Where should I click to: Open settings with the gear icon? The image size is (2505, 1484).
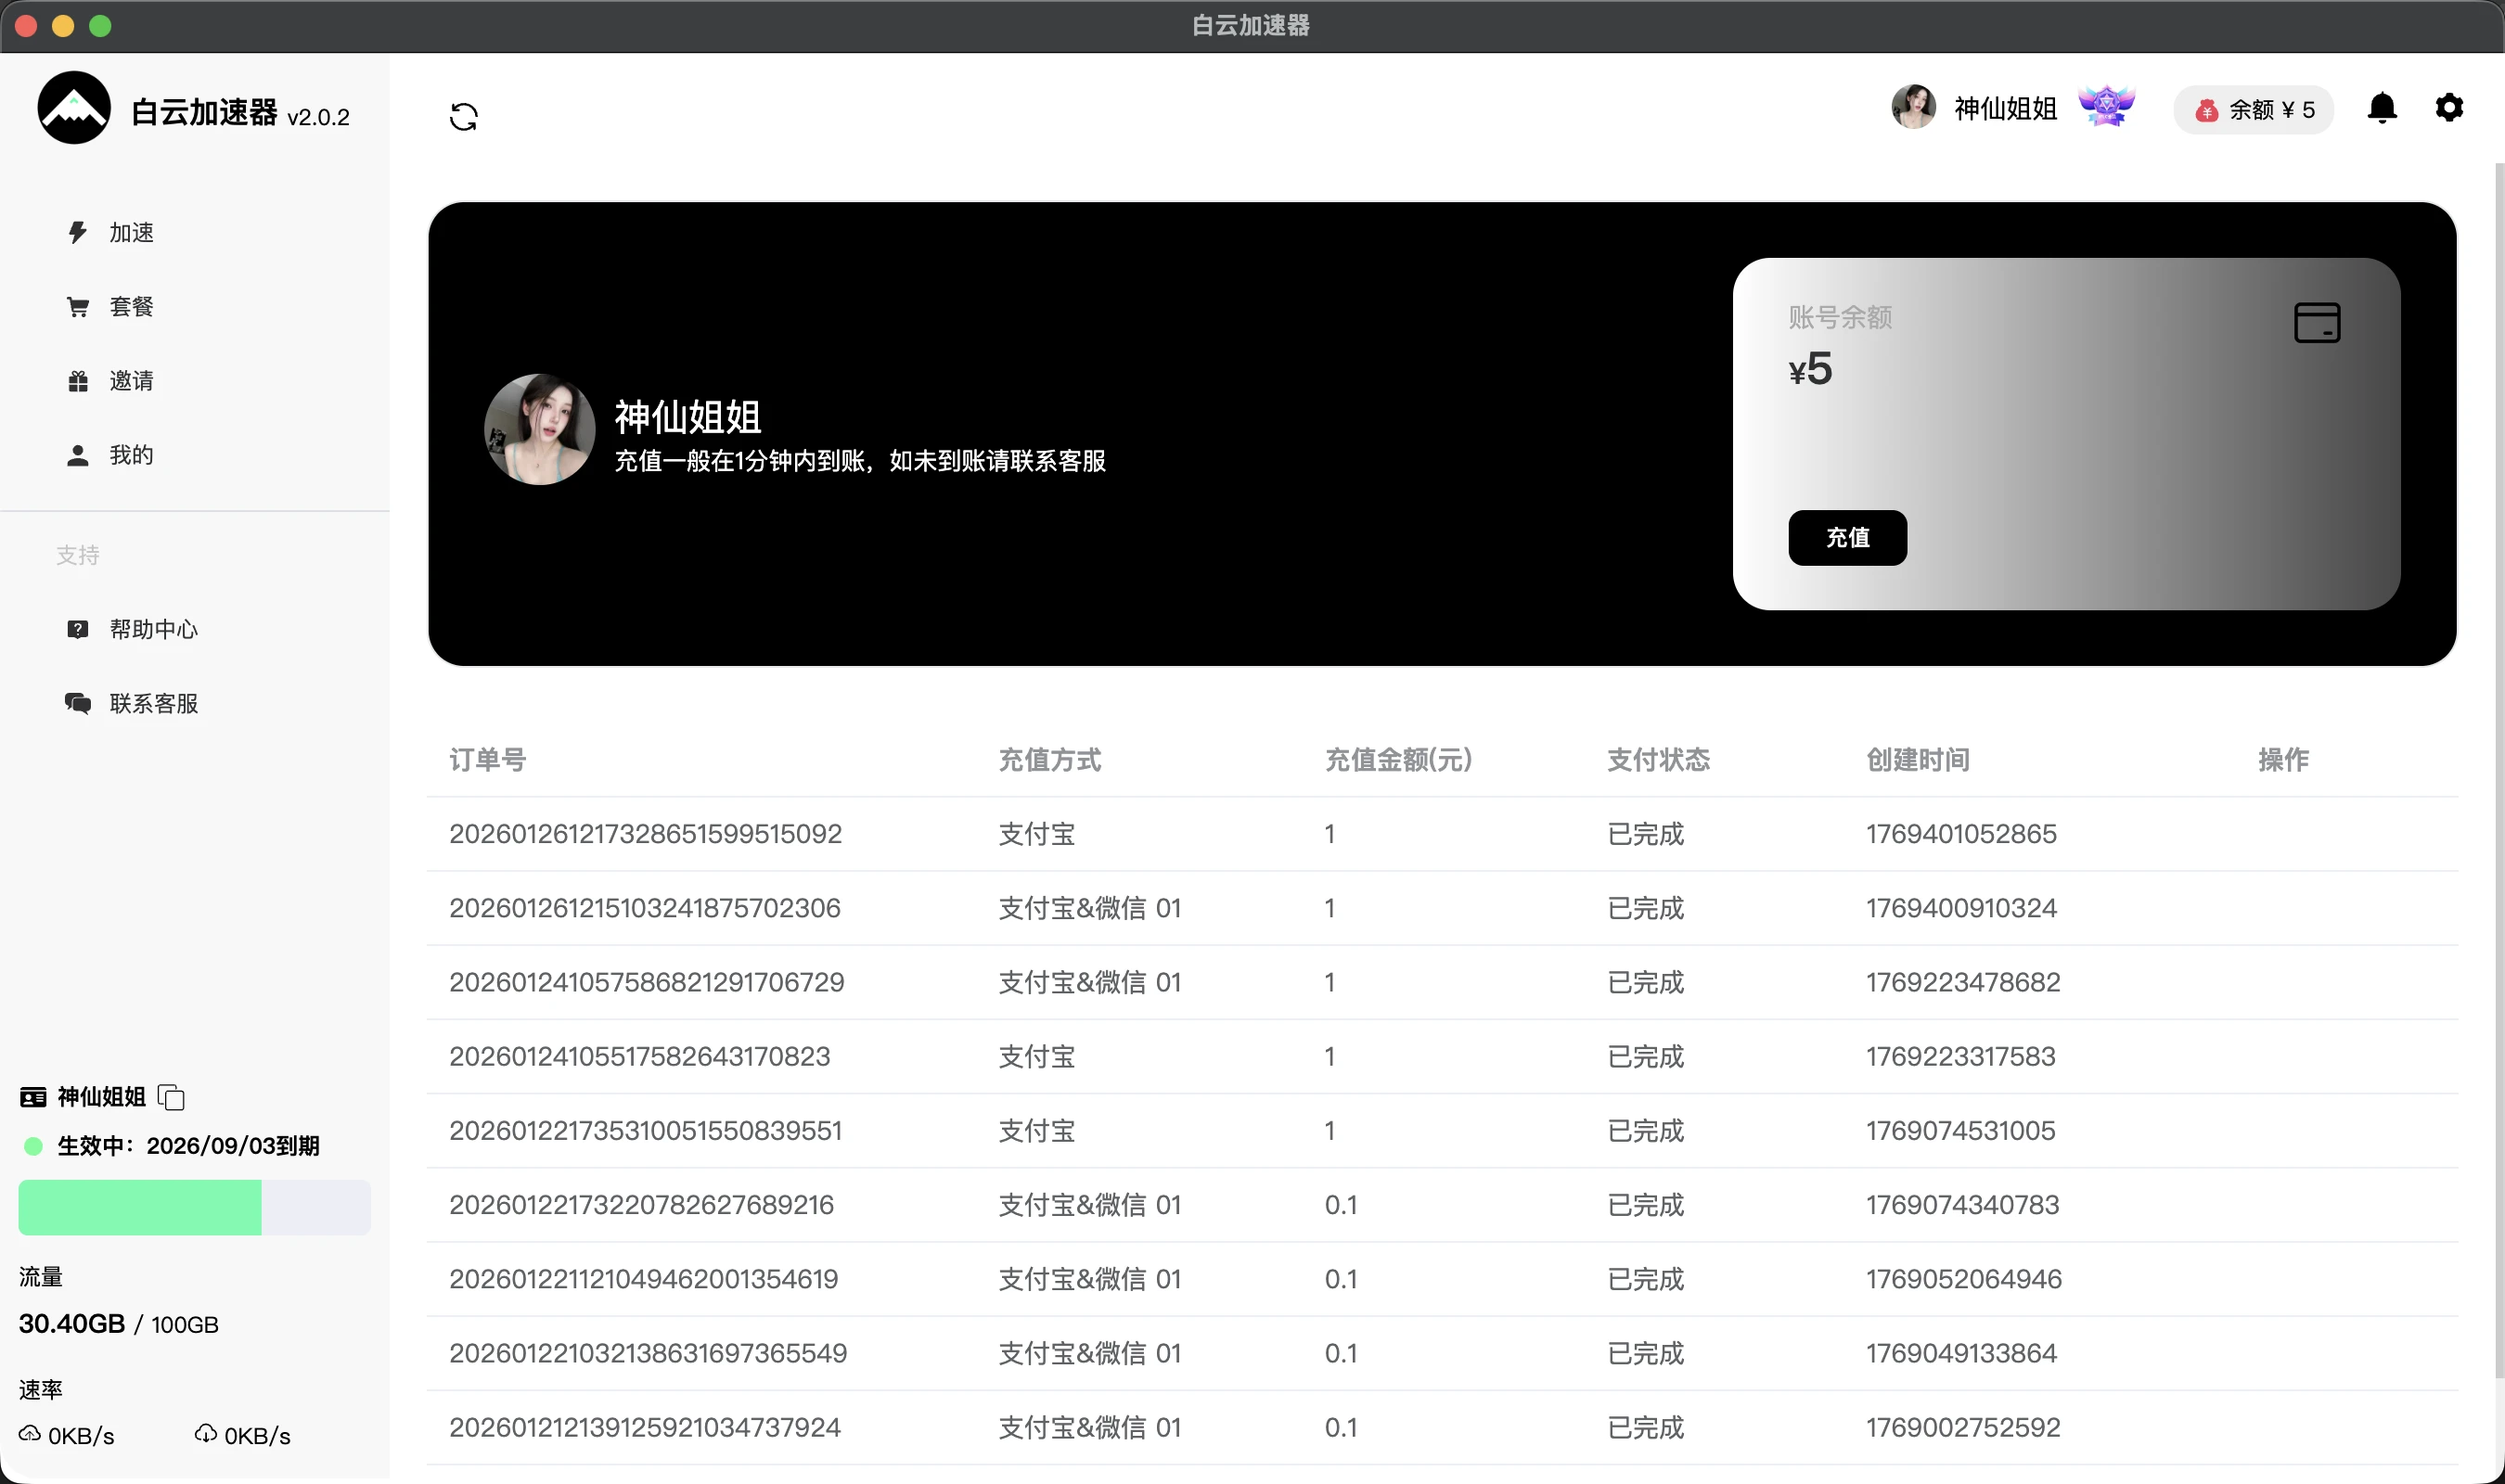click(x=2448, y=108)
